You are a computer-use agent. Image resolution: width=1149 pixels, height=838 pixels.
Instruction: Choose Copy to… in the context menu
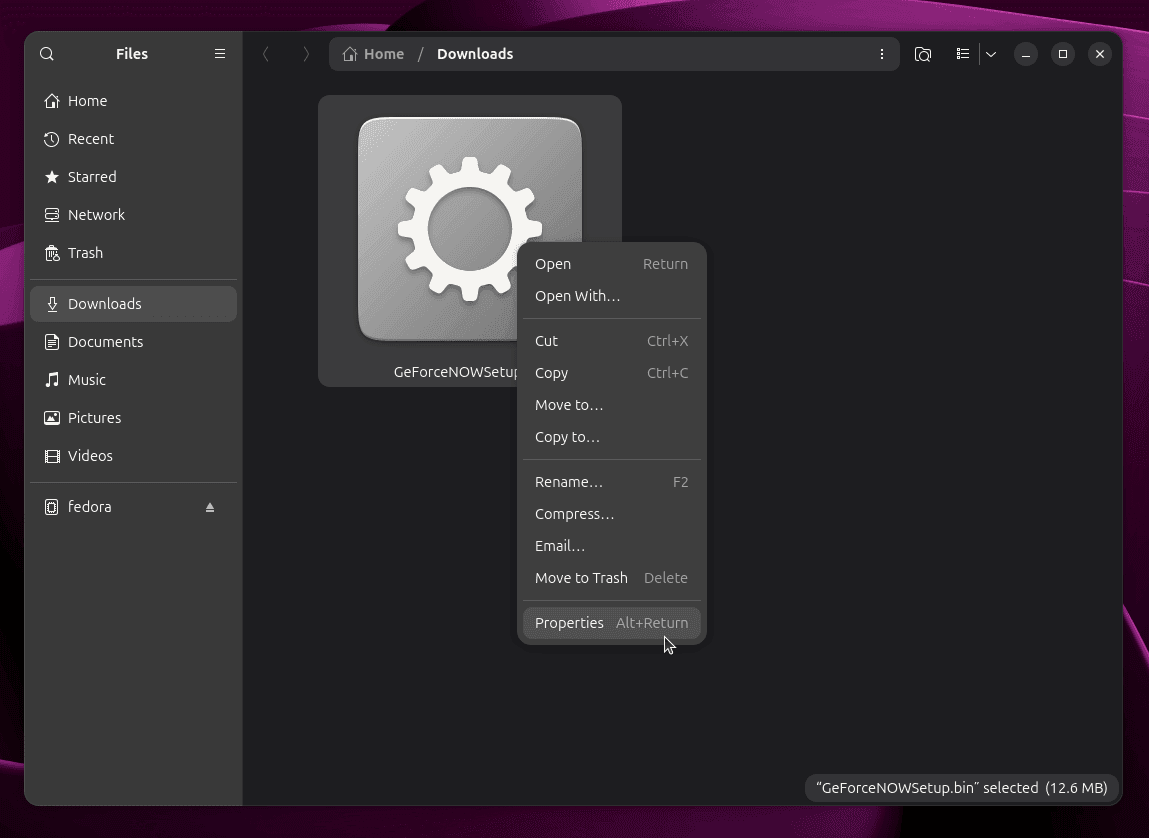[x=611, y=437]
